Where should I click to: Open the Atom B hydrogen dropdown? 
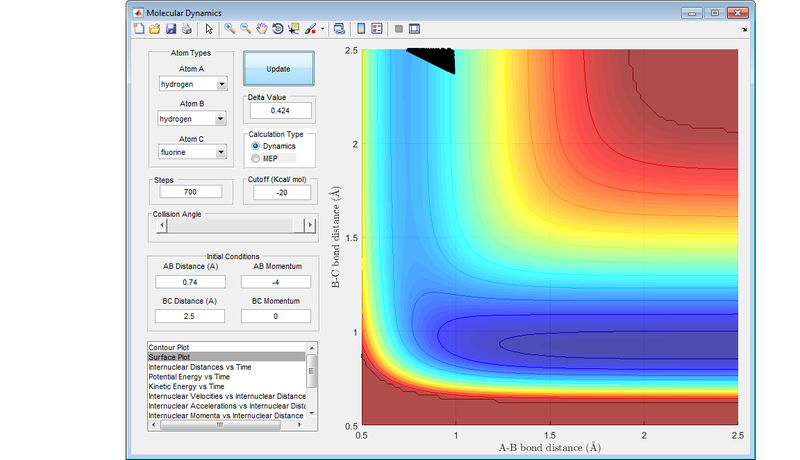(193, 119)
